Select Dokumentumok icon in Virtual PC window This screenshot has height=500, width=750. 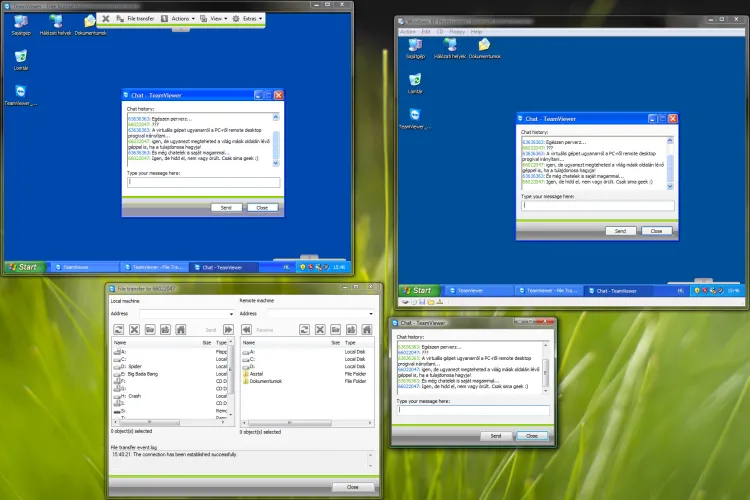485,49
